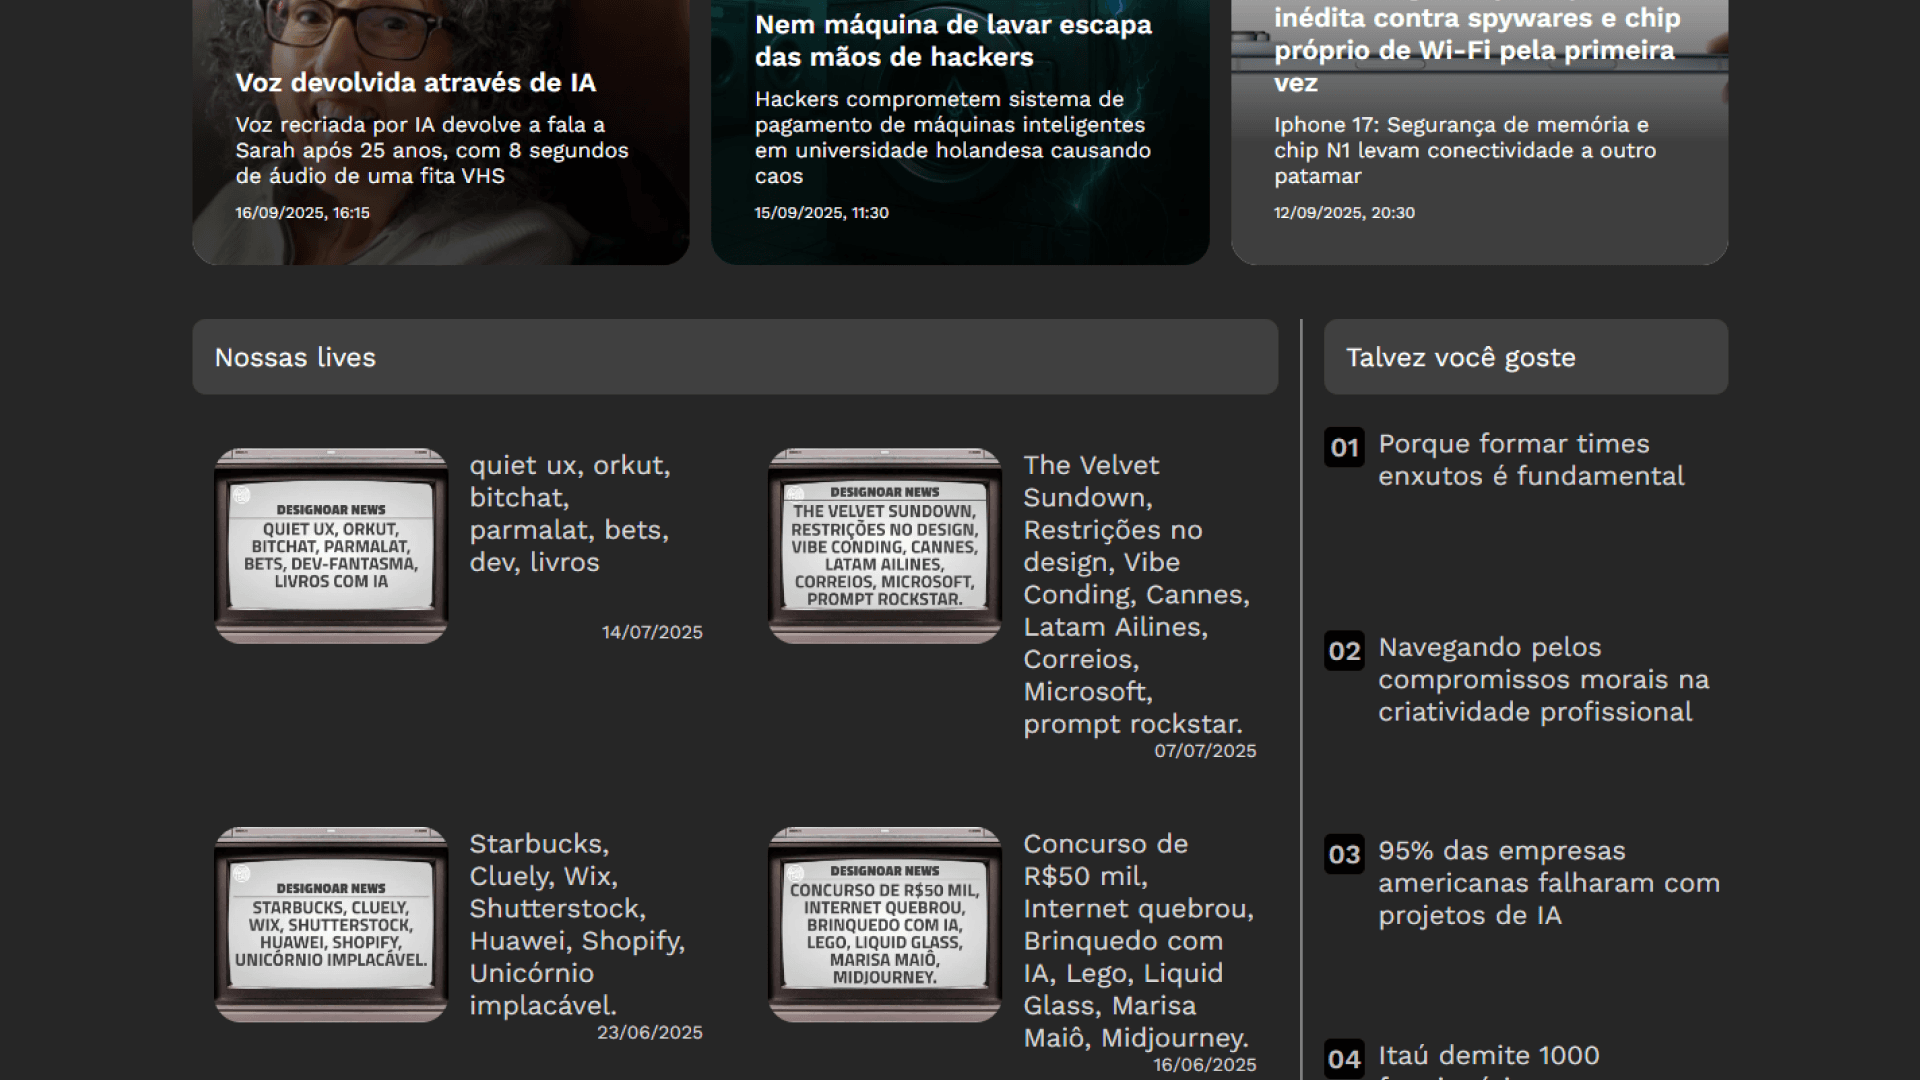
Task: Open '95% das empresas americanas falharam' article
Action: pyautogui.click(x=1548, y=883)
